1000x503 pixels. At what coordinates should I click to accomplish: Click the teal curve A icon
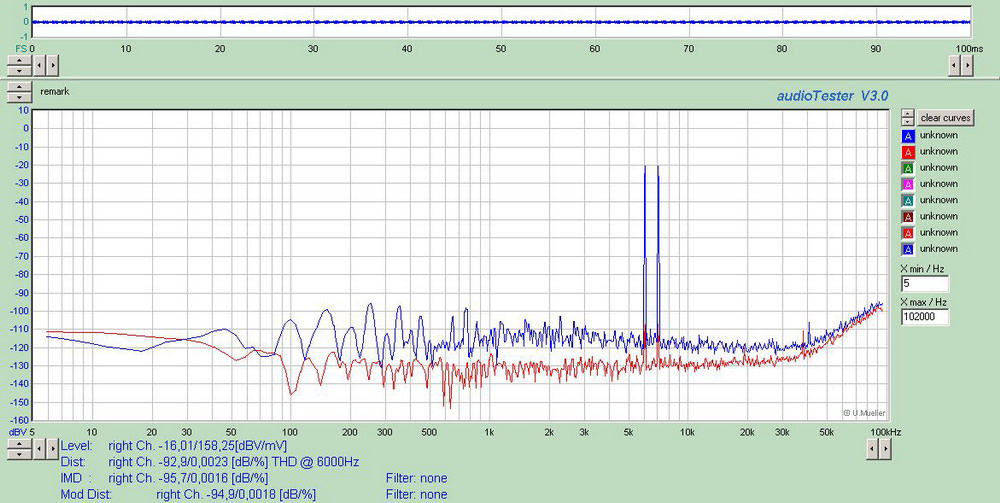point(908,200)
